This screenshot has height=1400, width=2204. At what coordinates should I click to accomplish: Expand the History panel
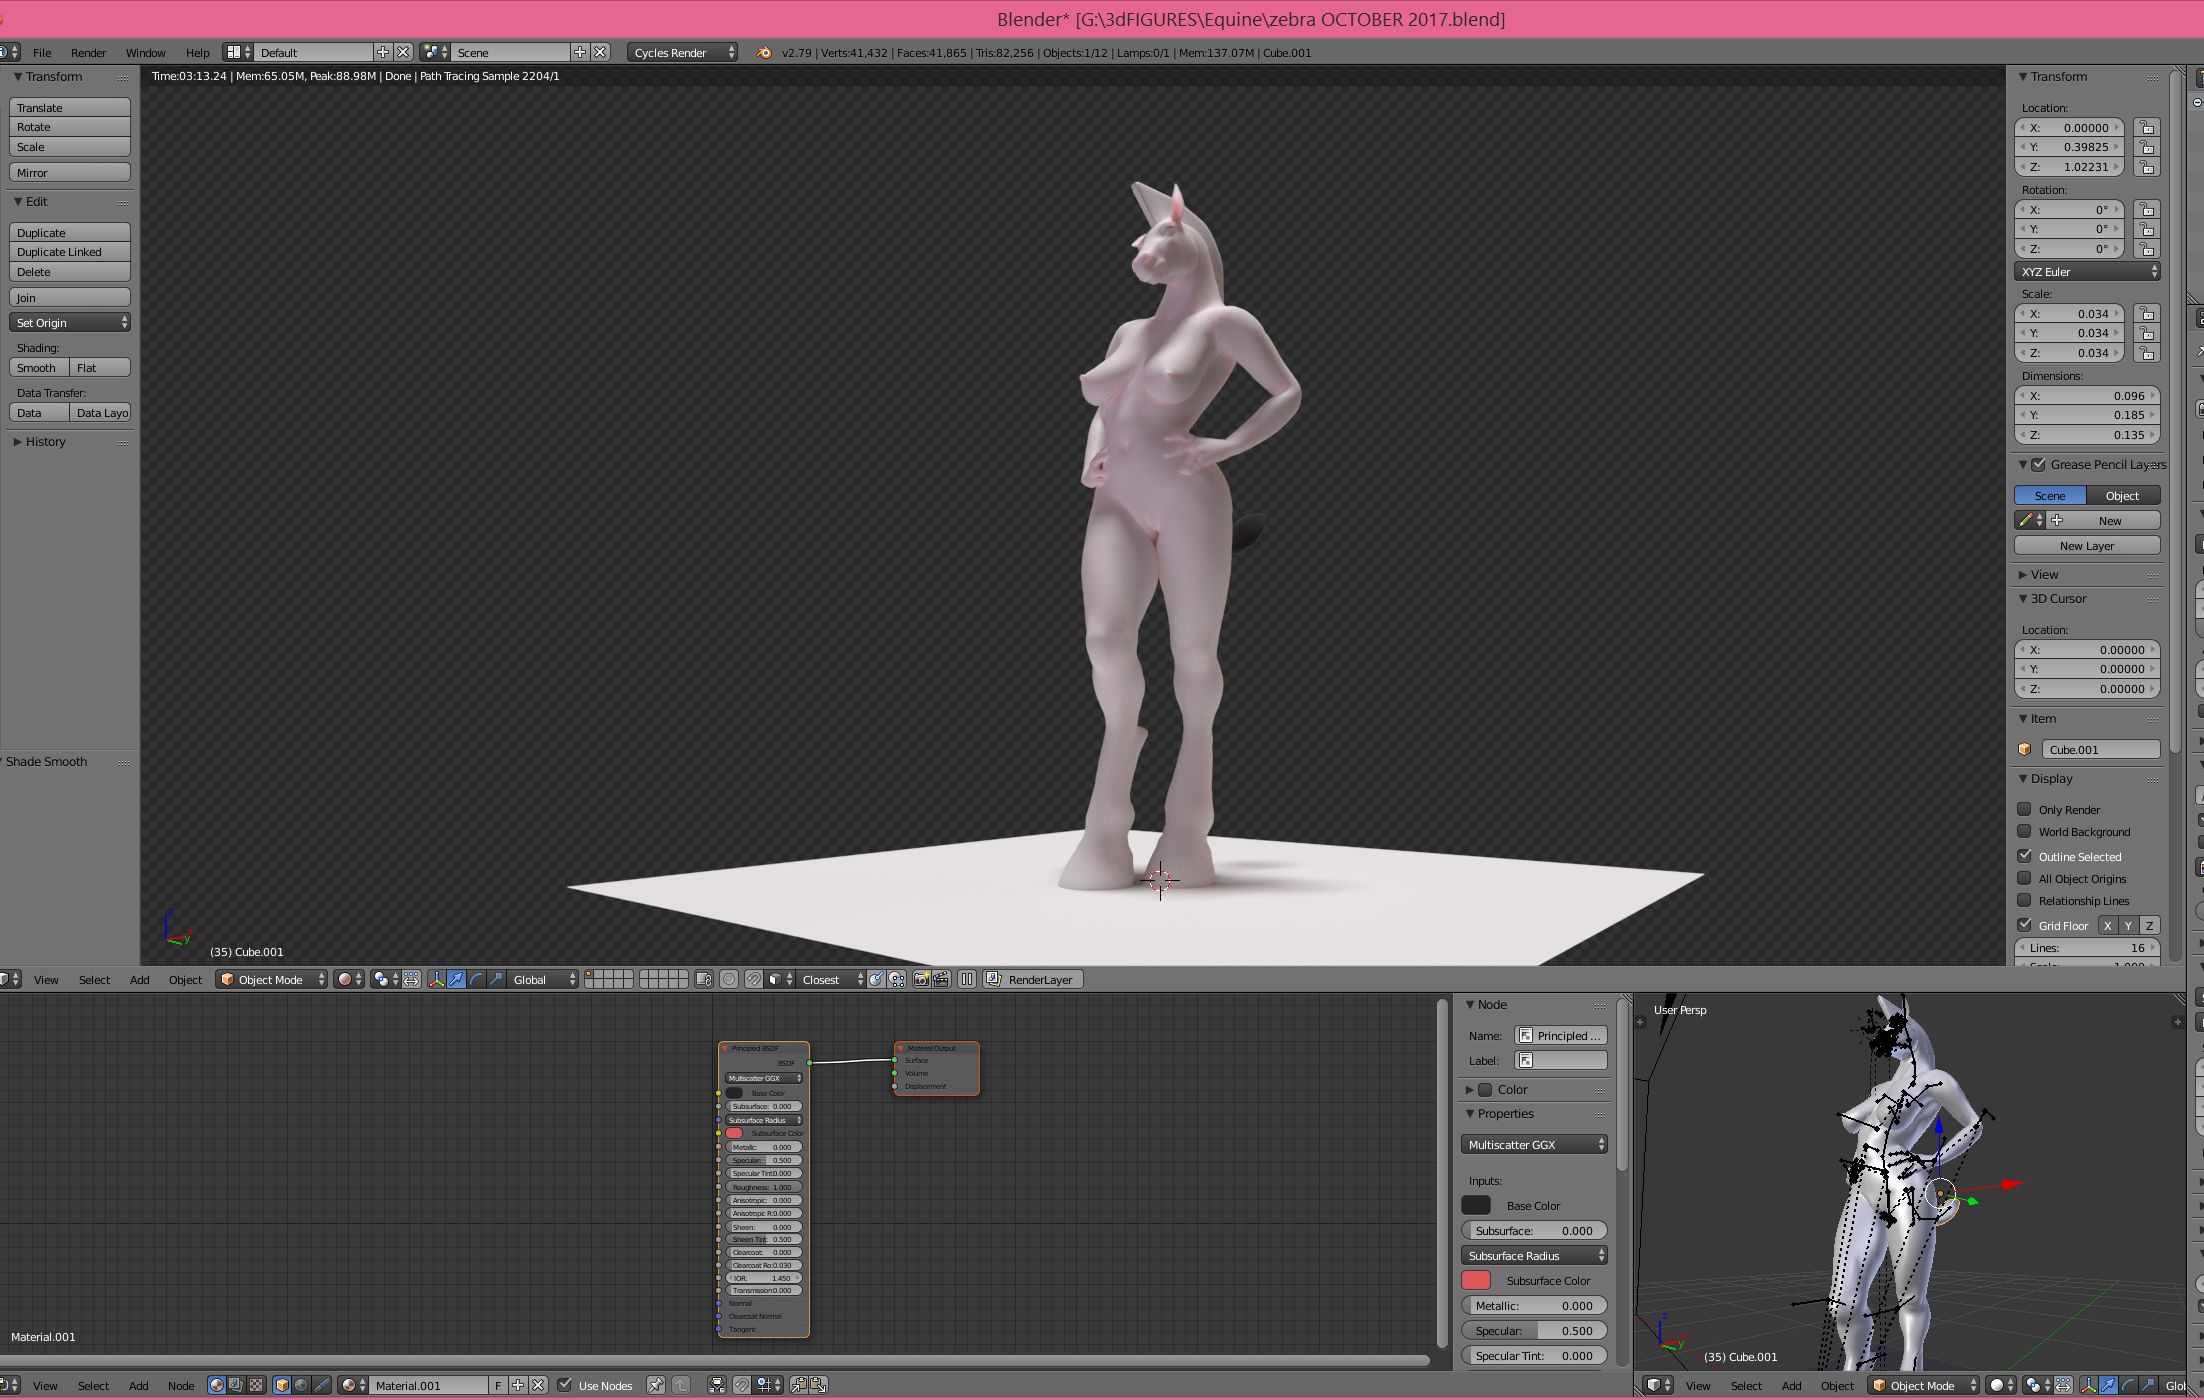pos(45,442)
